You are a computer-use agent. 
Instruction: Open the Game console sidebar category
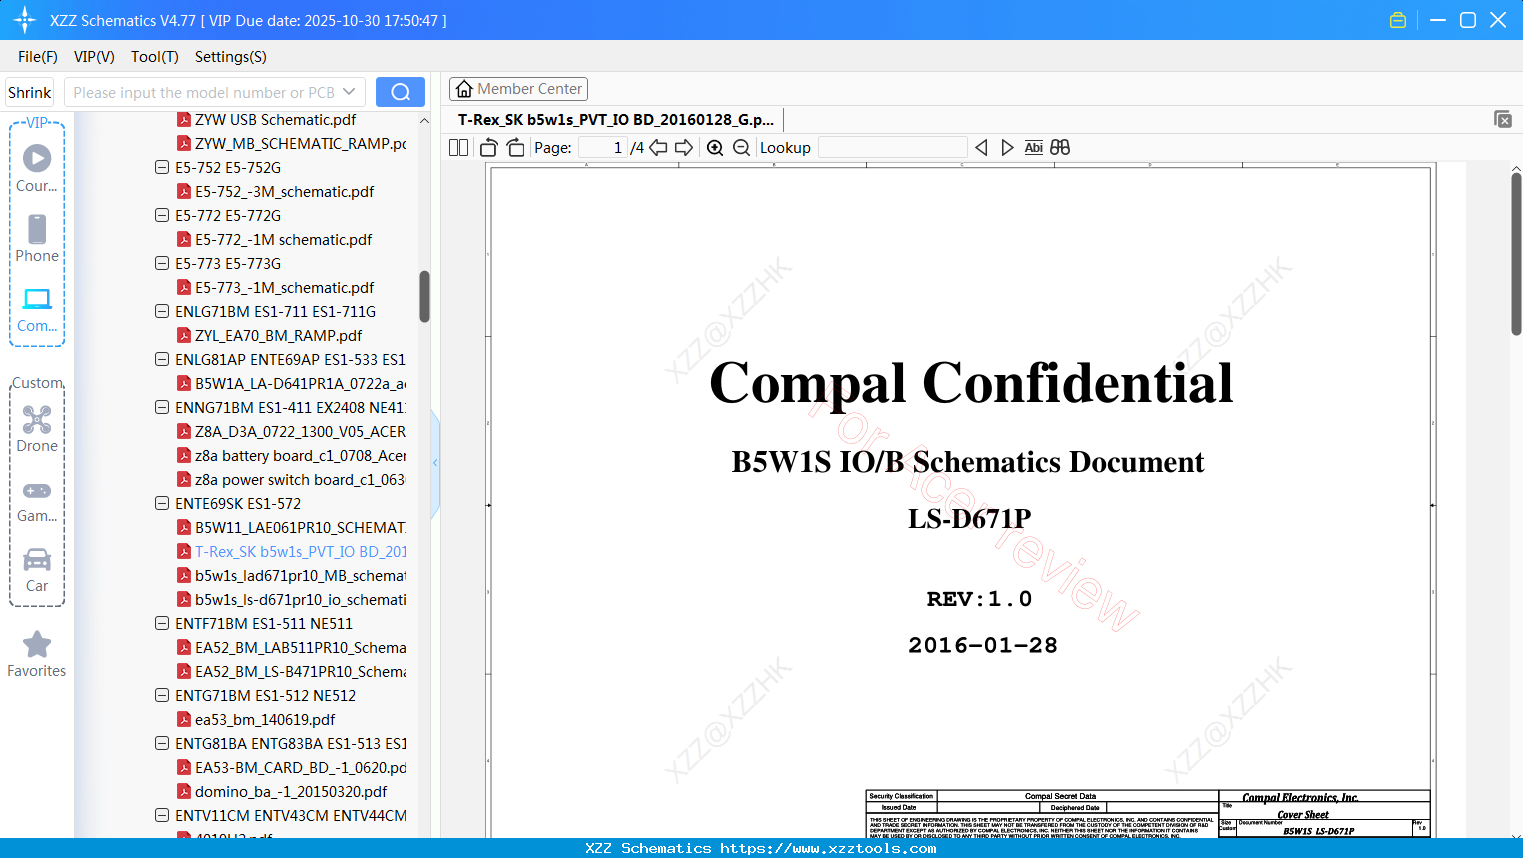click(37, 500)
